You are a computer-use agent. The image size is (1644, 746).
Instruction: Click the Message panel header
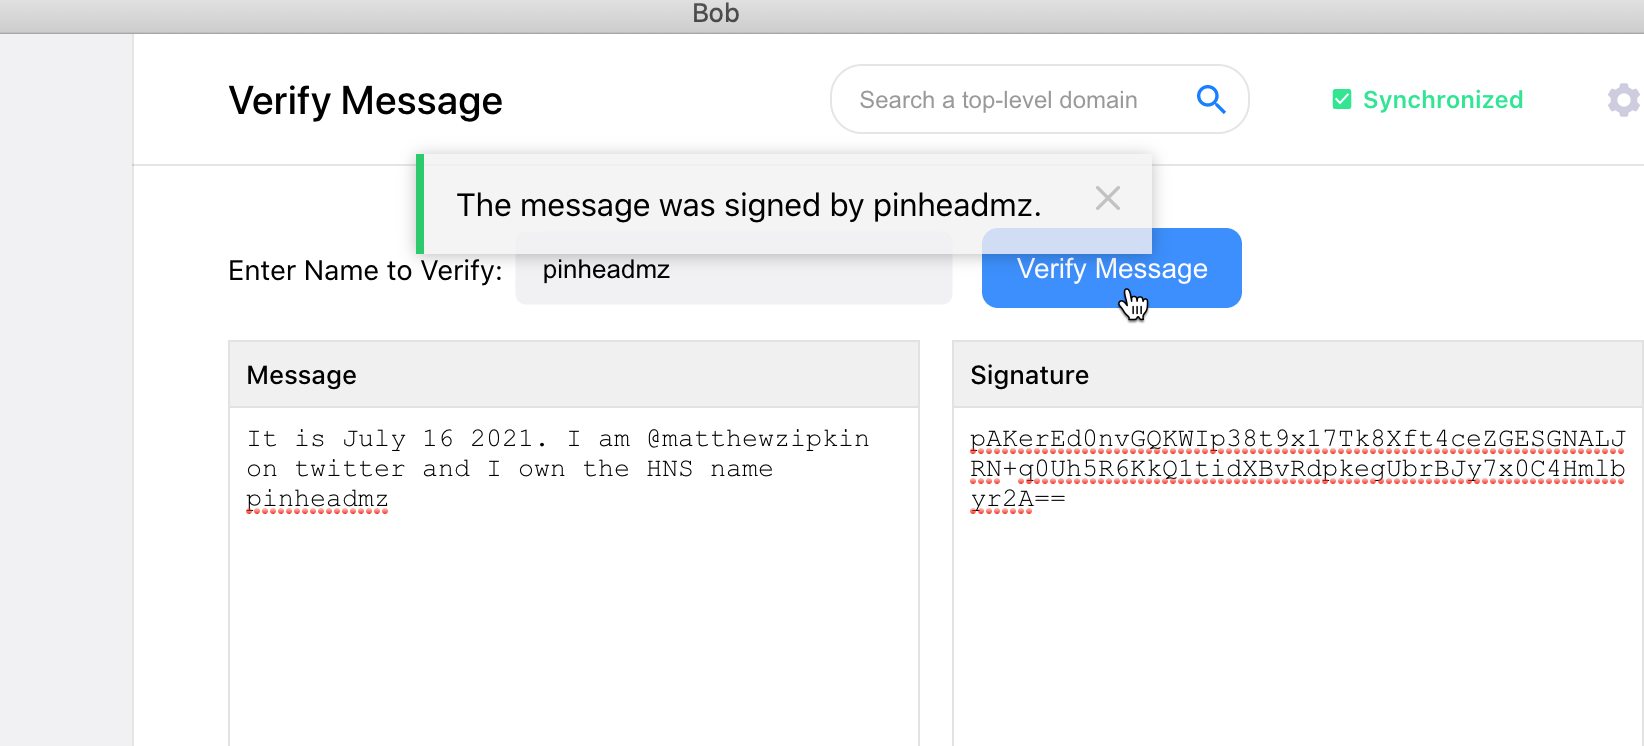pyautogui.click(x=573, y=375)
